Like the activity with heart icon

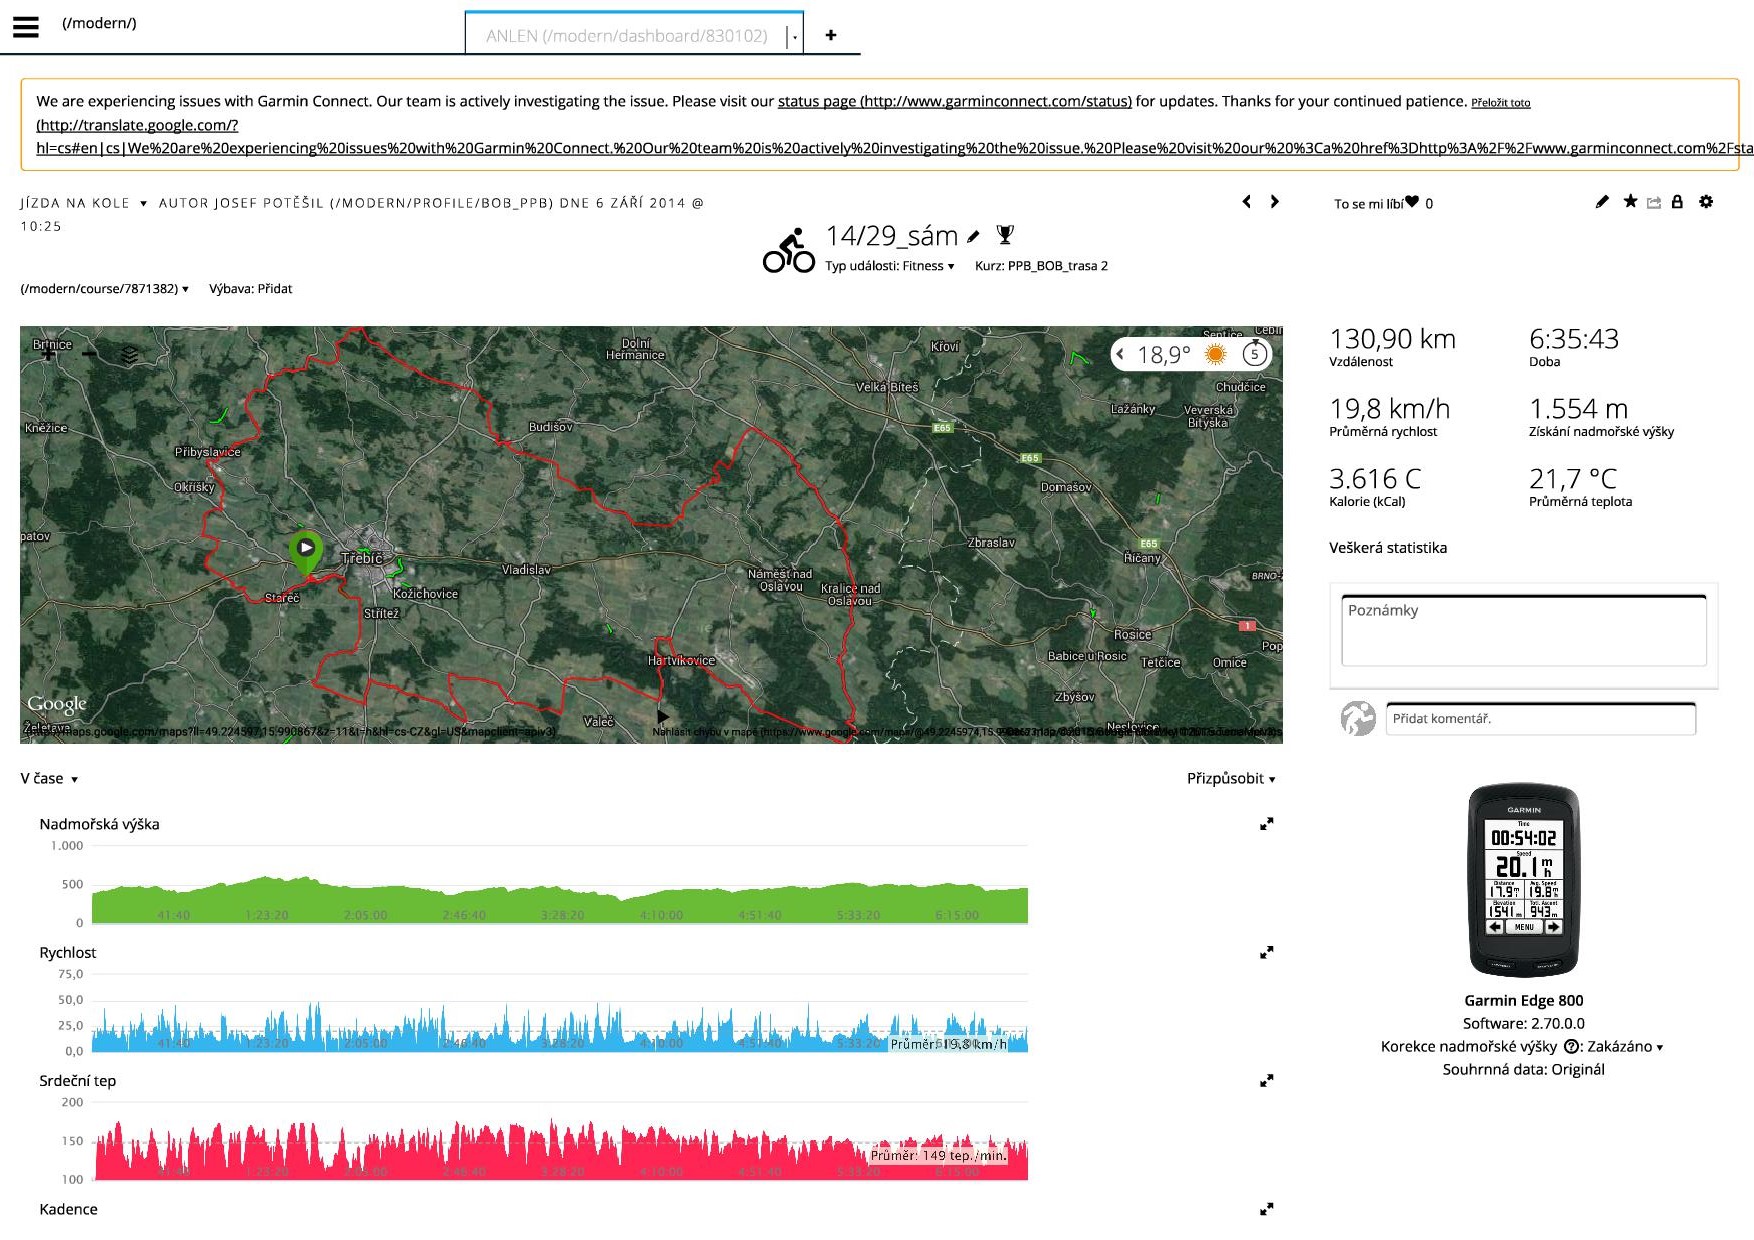point(1412,202)
